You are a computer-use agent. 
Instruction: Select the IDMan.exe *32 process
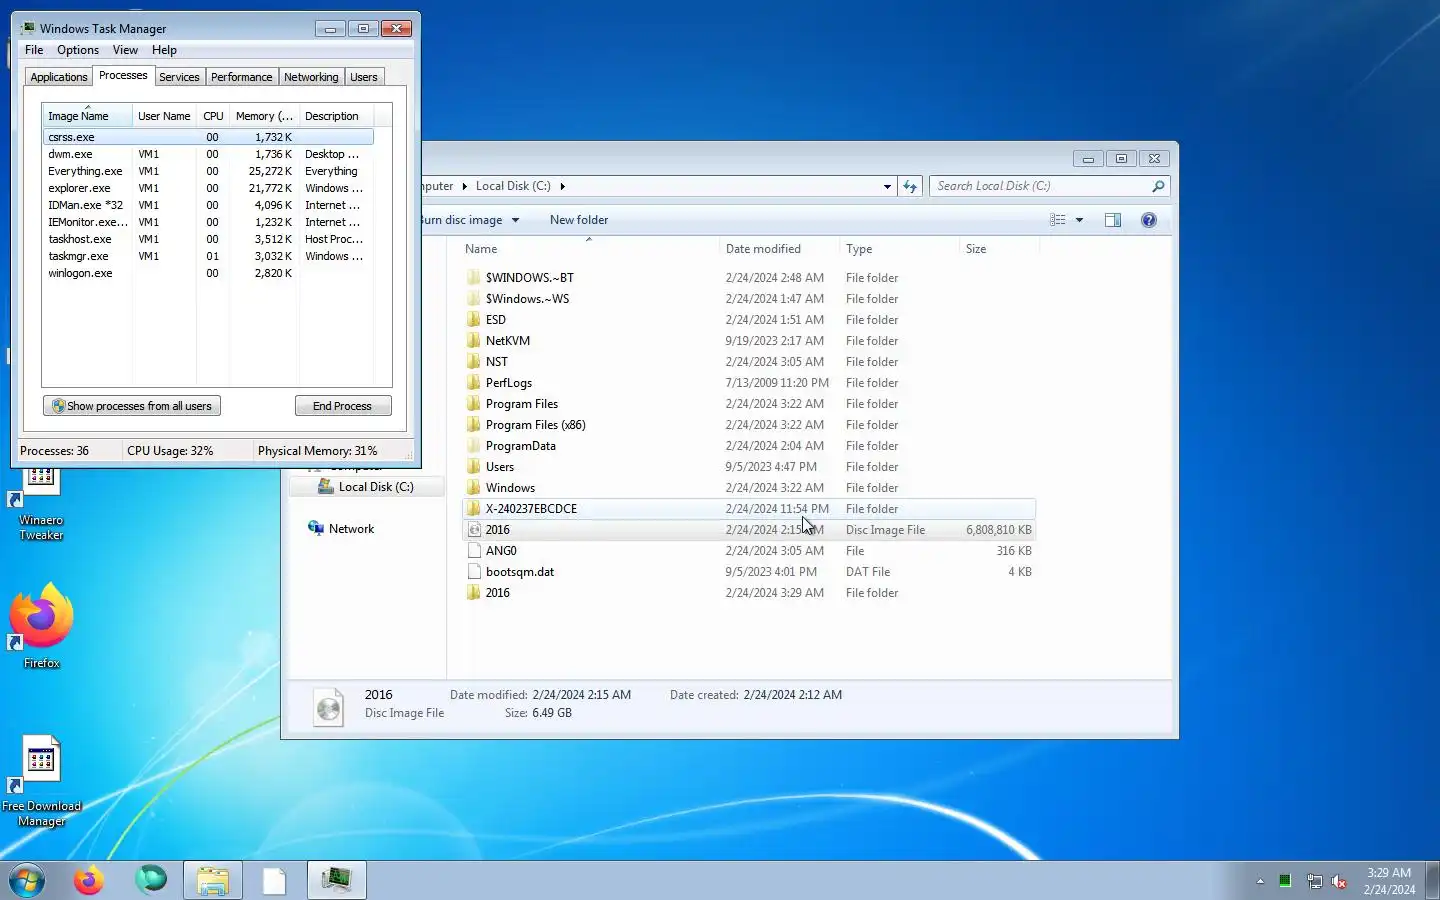(x=208, y=205)
